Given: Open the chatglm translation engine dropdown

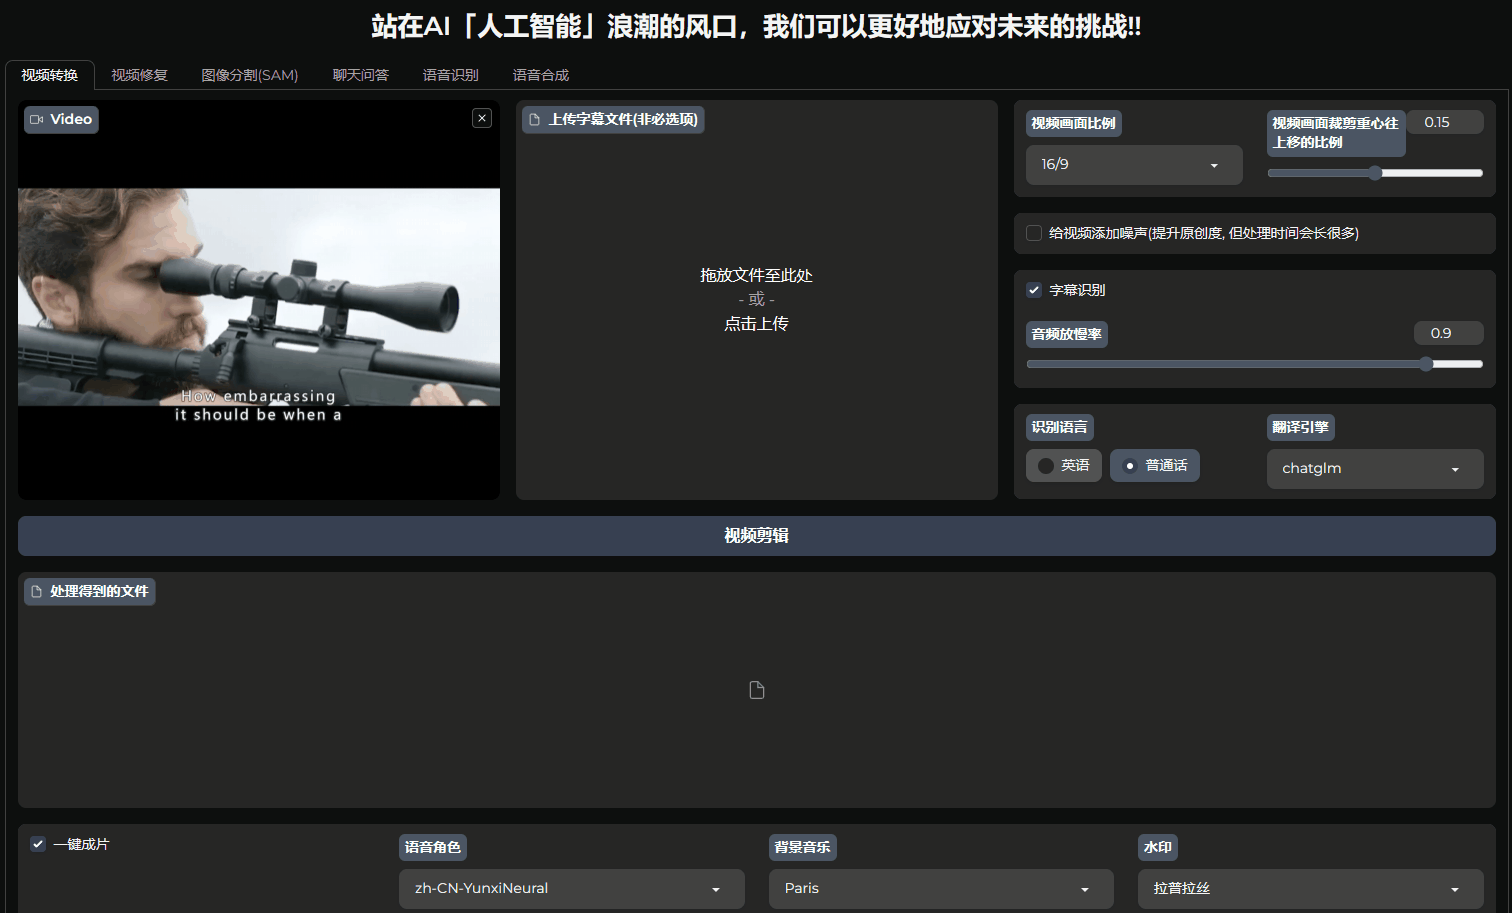Looking at the screenshot, I should click(x=1375, y=468).
